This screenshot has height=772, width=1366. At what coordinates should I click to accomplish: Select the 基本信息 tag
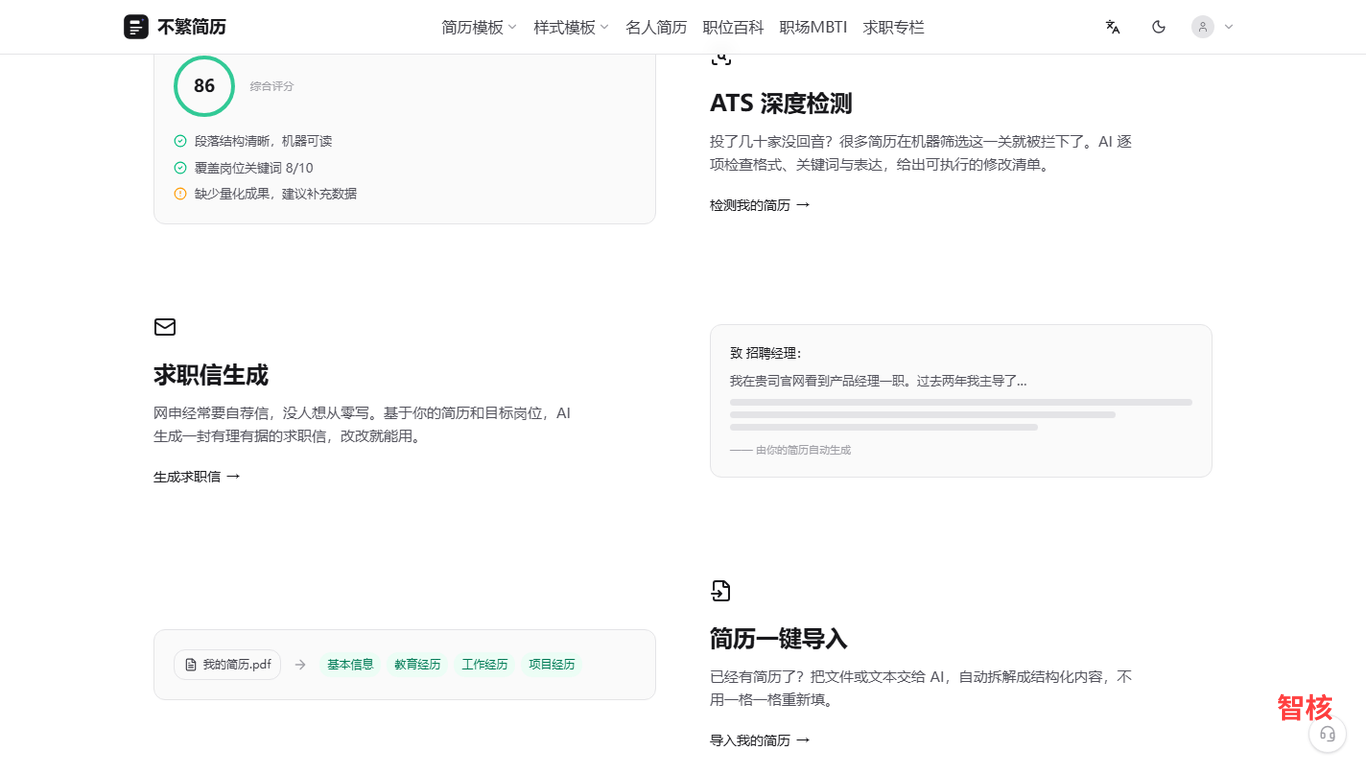(x=351, y=664)
